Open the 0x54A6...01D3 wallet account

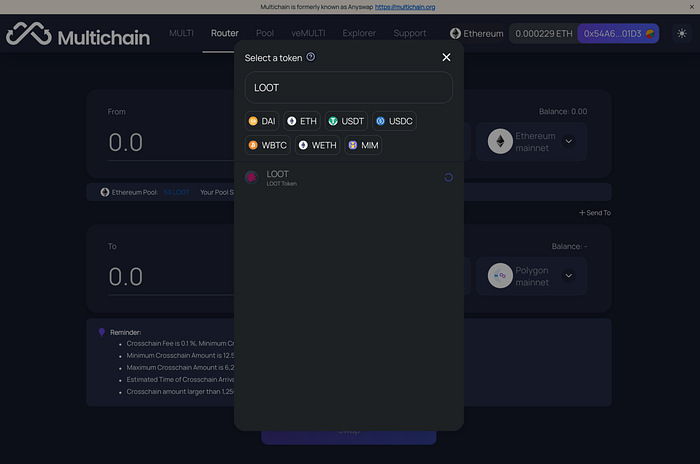coord(618,33)
